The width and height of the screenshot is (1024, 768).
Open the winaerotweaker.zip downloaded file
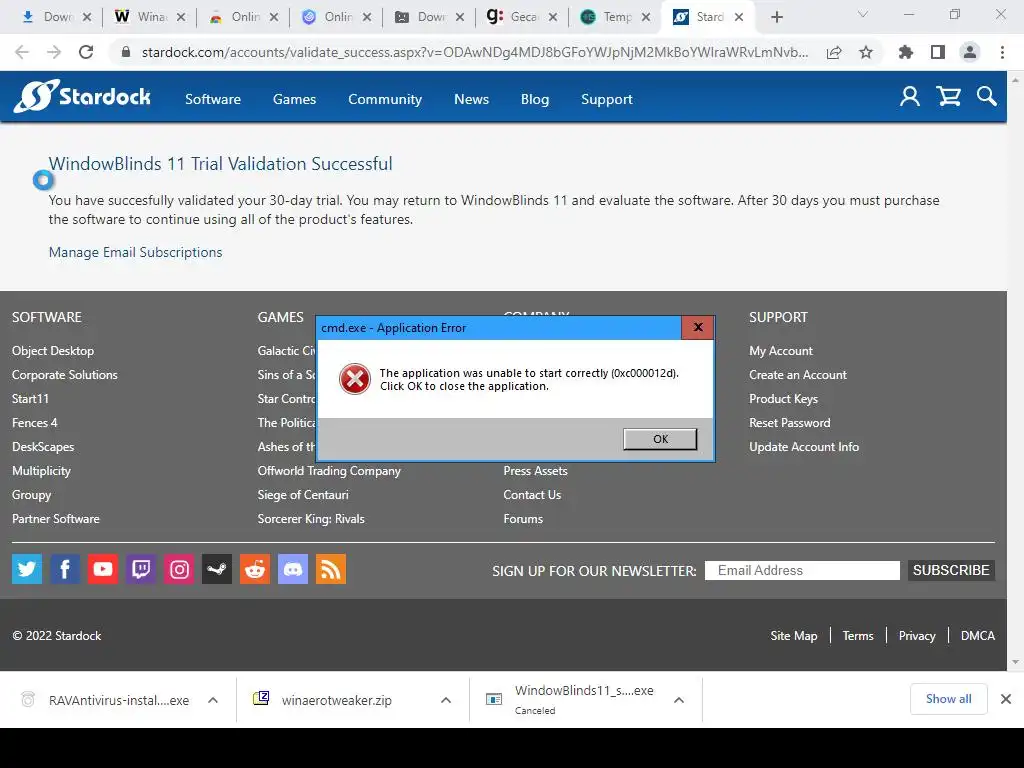[x=336, y=700]
